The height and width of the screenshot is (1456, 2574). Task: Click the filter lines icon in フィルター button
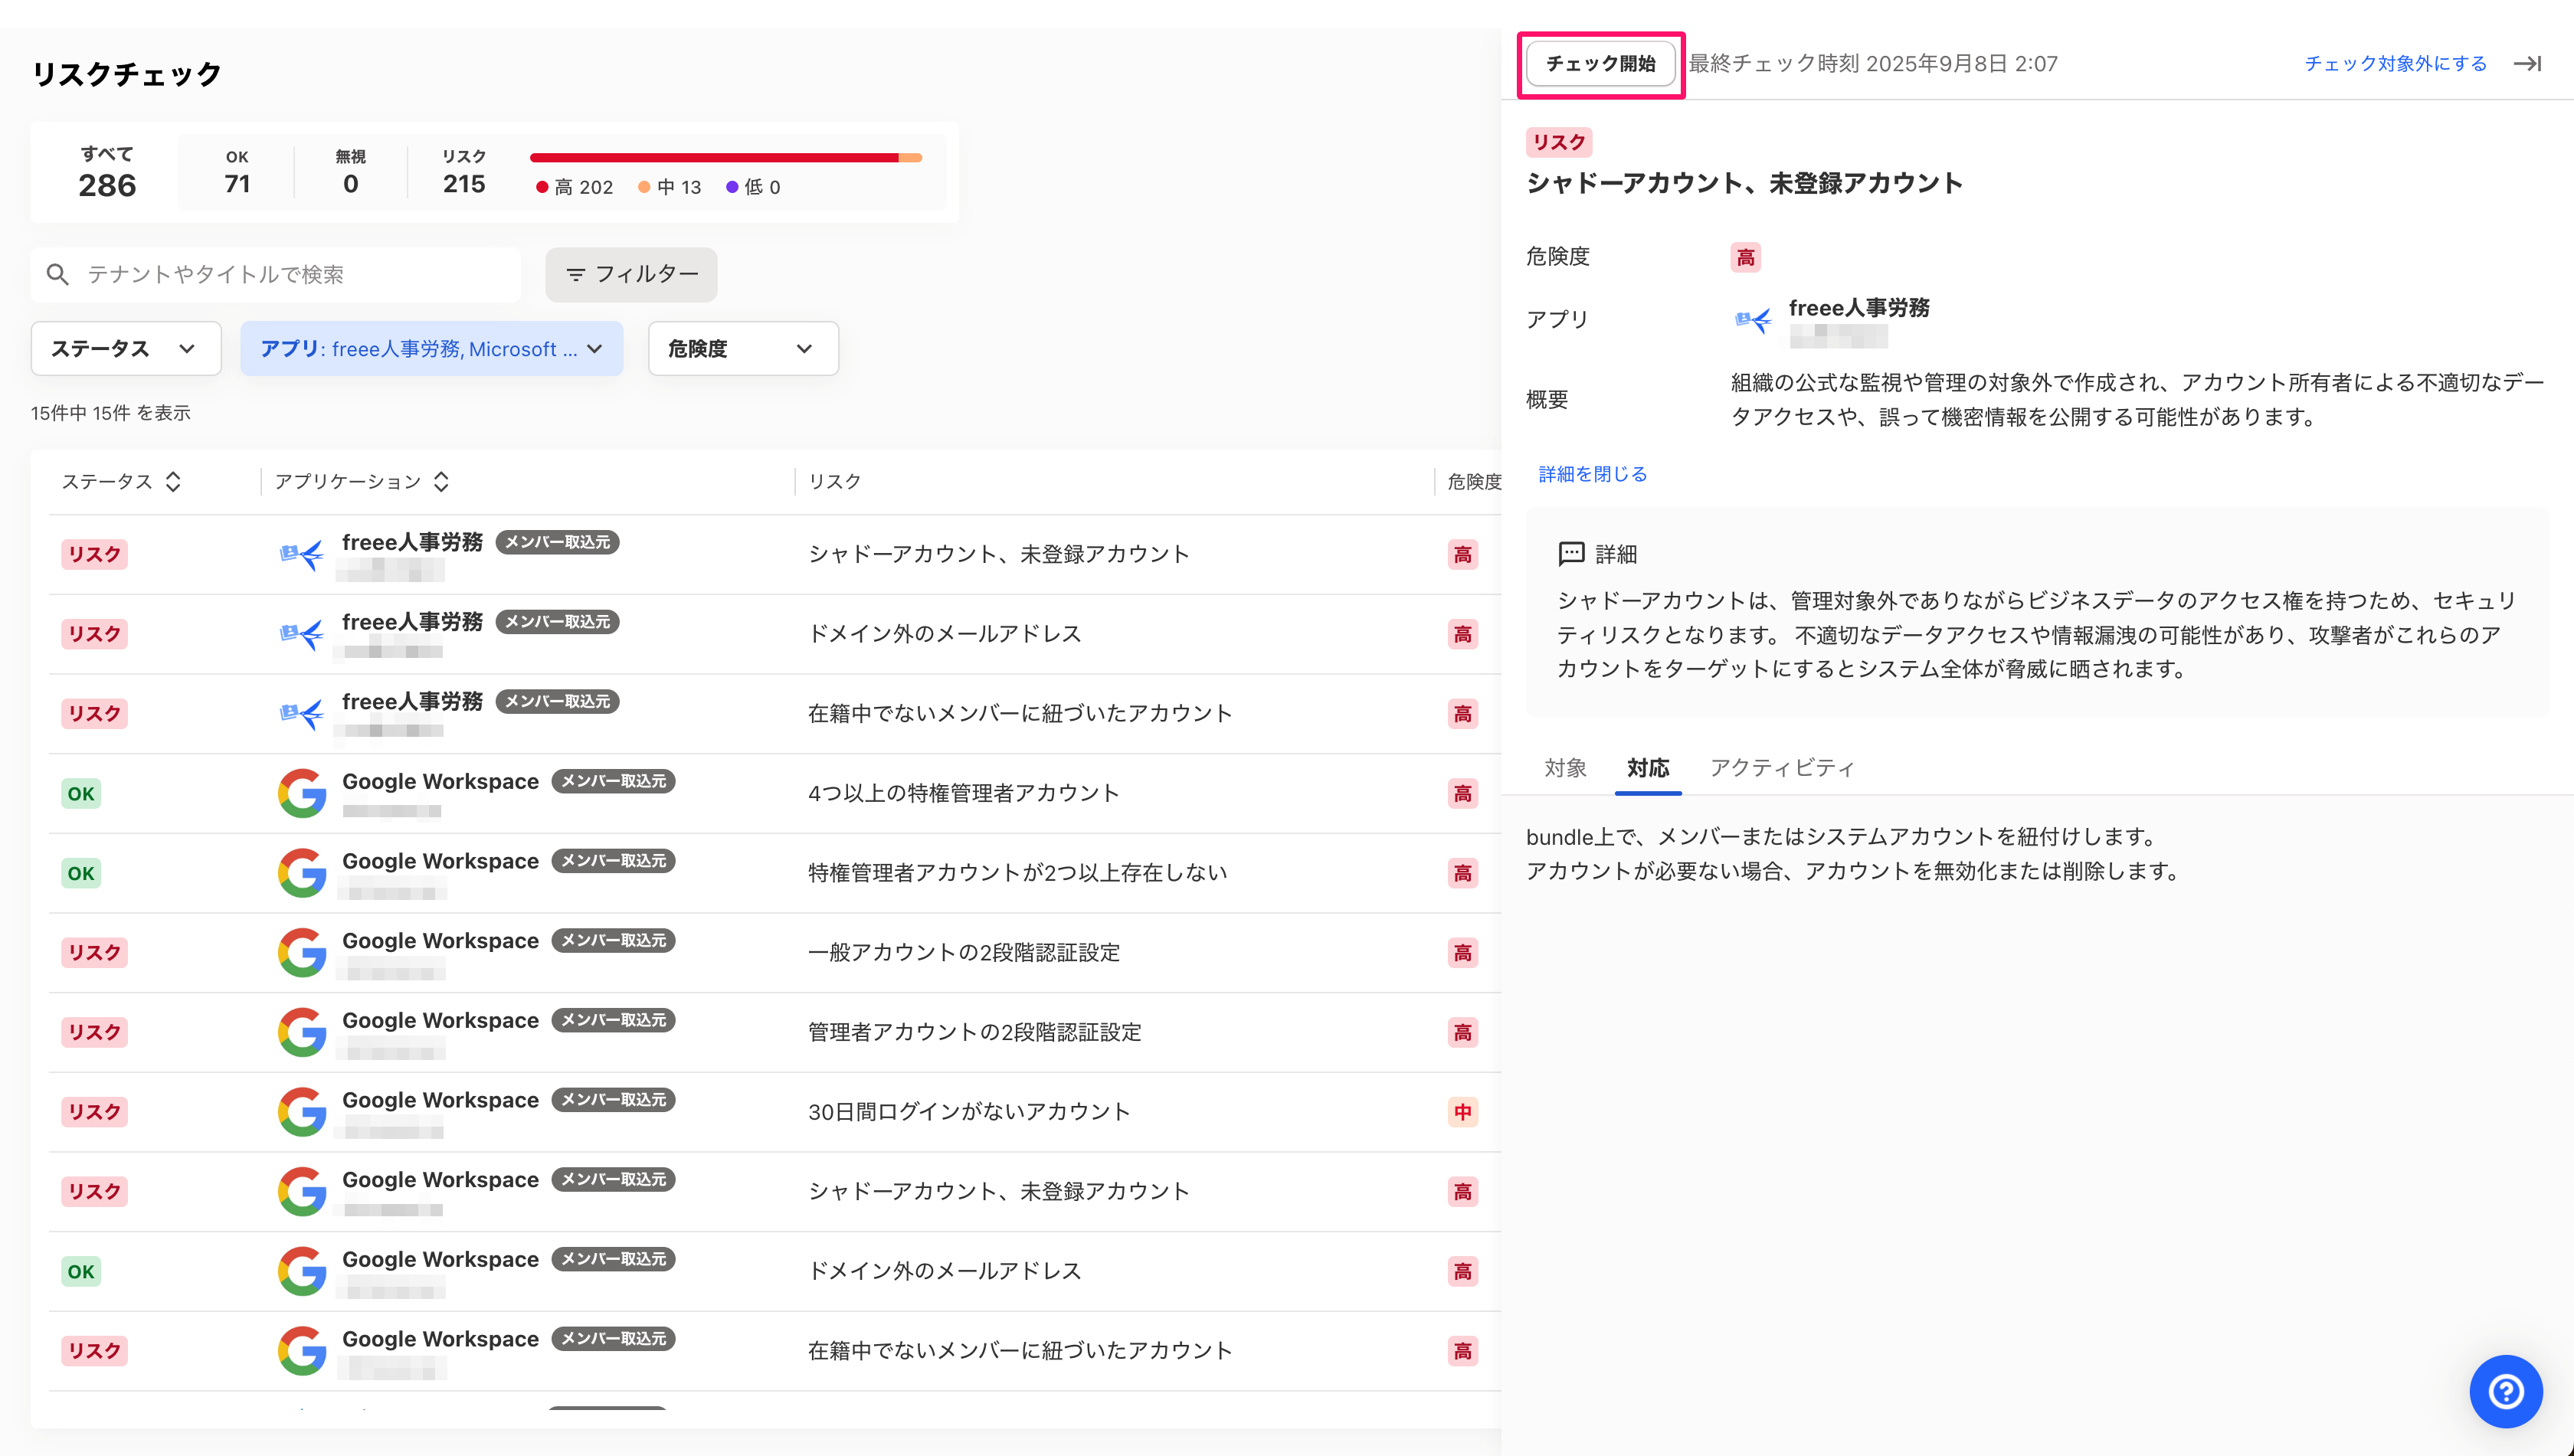pyautogui.click(x=575, y=274)
